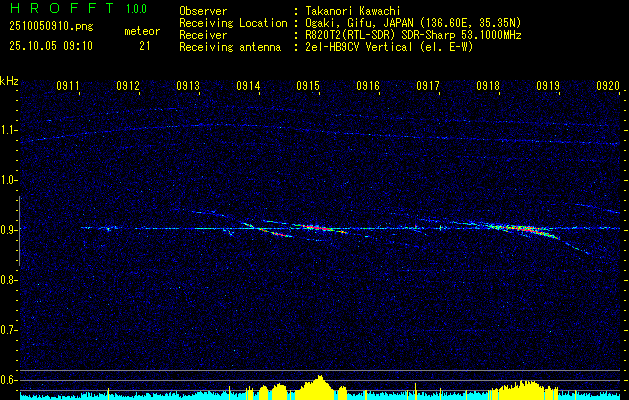Viewport: 629px width, 400px height.
Task: Click the Receiving antenna field label
Action: tap(230, 47)
